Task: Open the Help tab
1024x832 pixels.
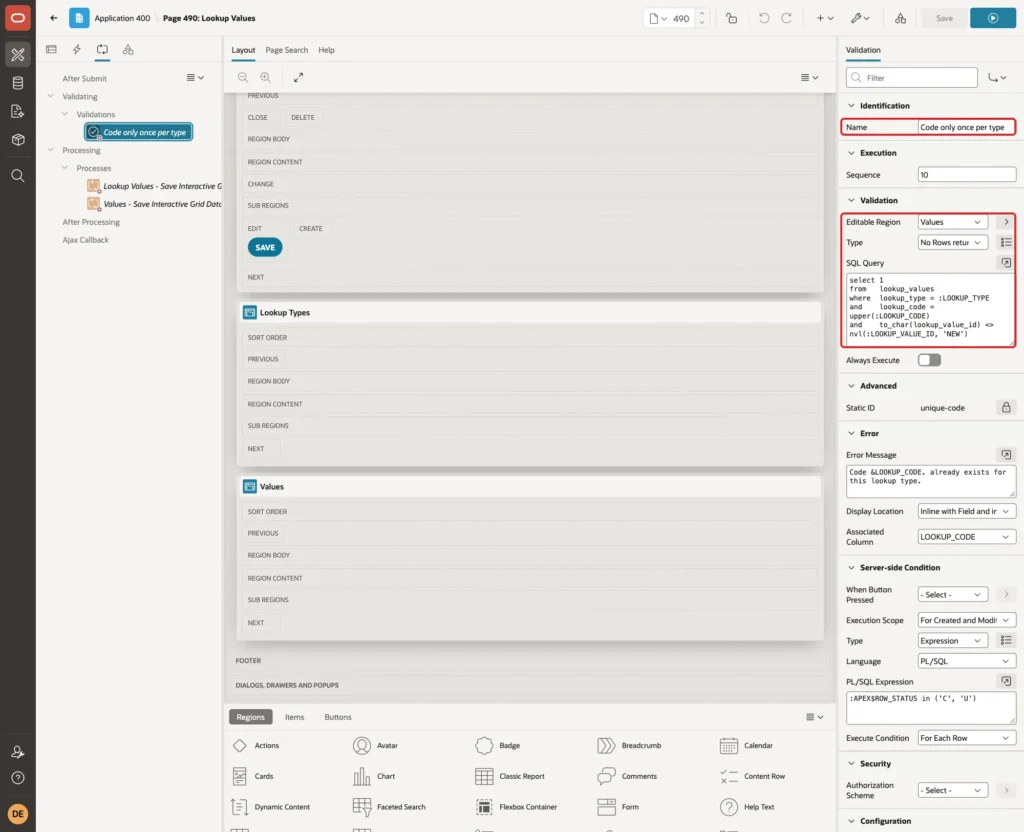Action: (327, 50)
